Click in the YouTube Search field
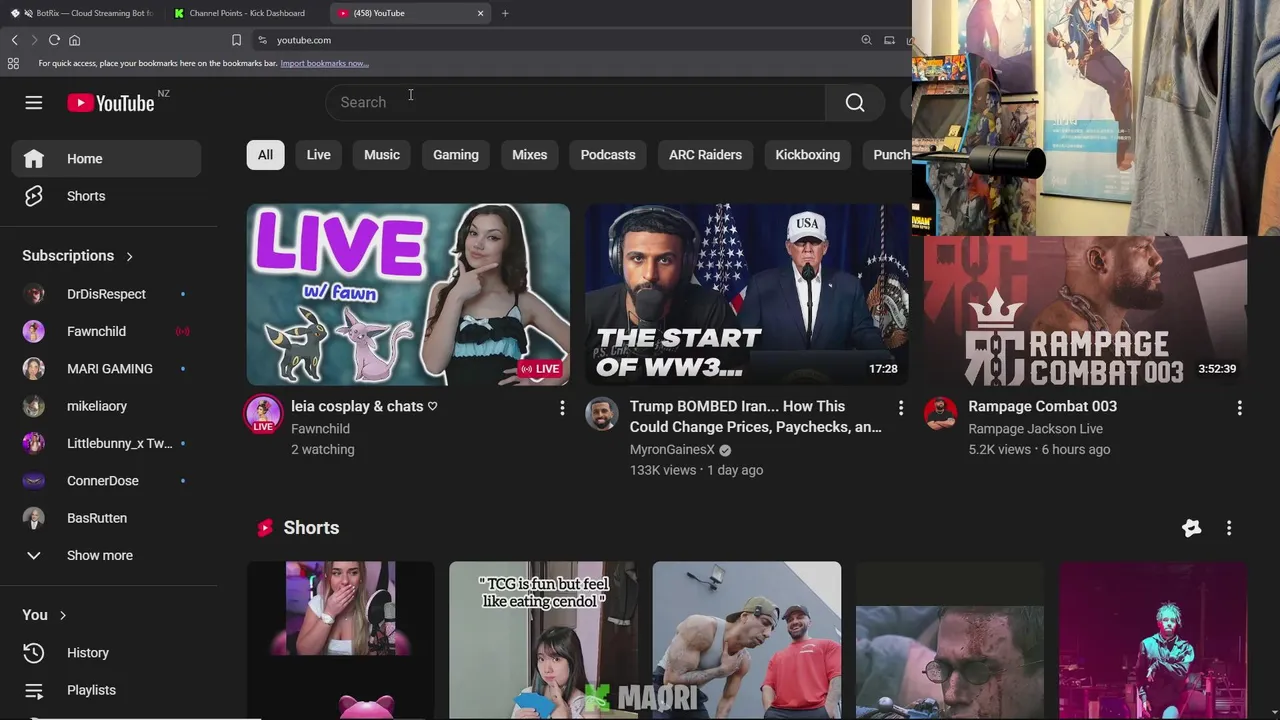This screenshot has height=720, width=1280. coord(575,102)
